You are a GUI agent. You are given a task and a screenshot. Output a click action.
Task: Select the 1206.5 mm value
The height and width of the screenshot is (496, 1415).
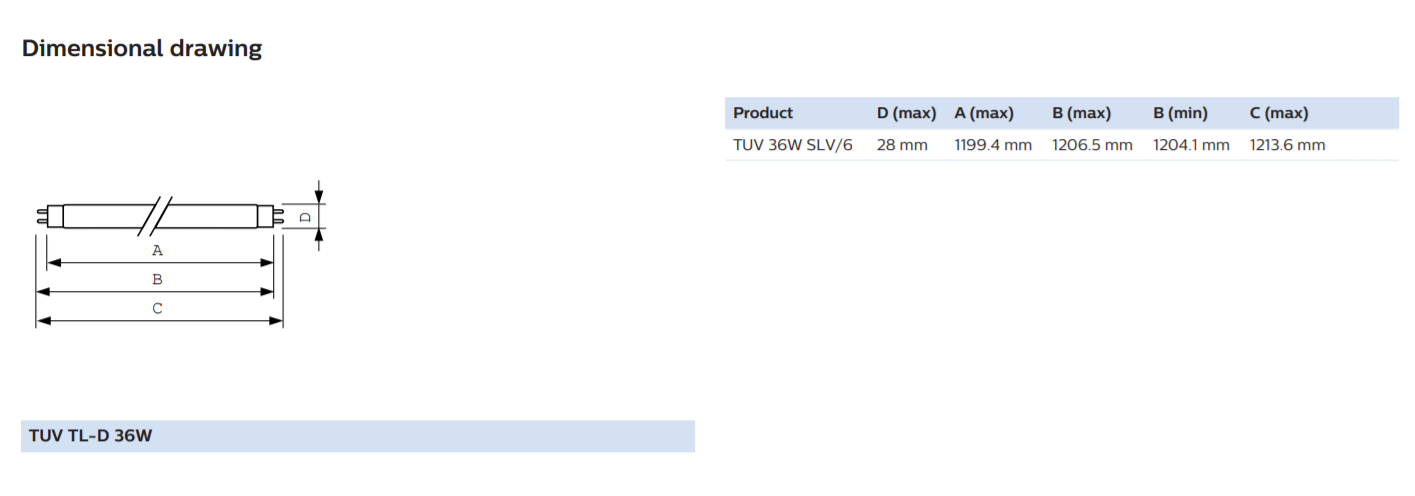[x=1092, y=145]
